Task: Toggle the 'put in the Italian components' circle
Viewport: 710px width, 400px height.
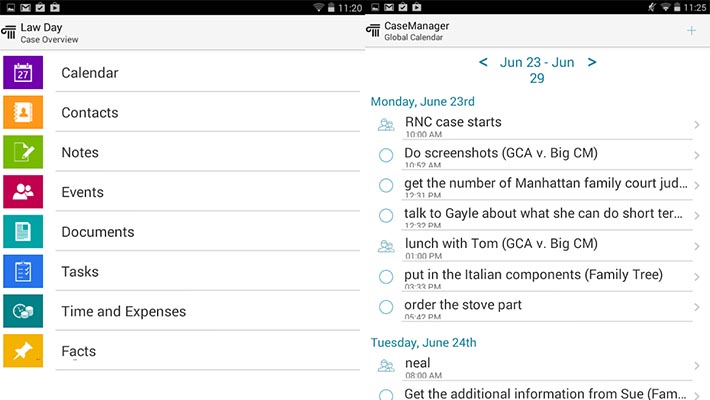Action: [386, 276]
